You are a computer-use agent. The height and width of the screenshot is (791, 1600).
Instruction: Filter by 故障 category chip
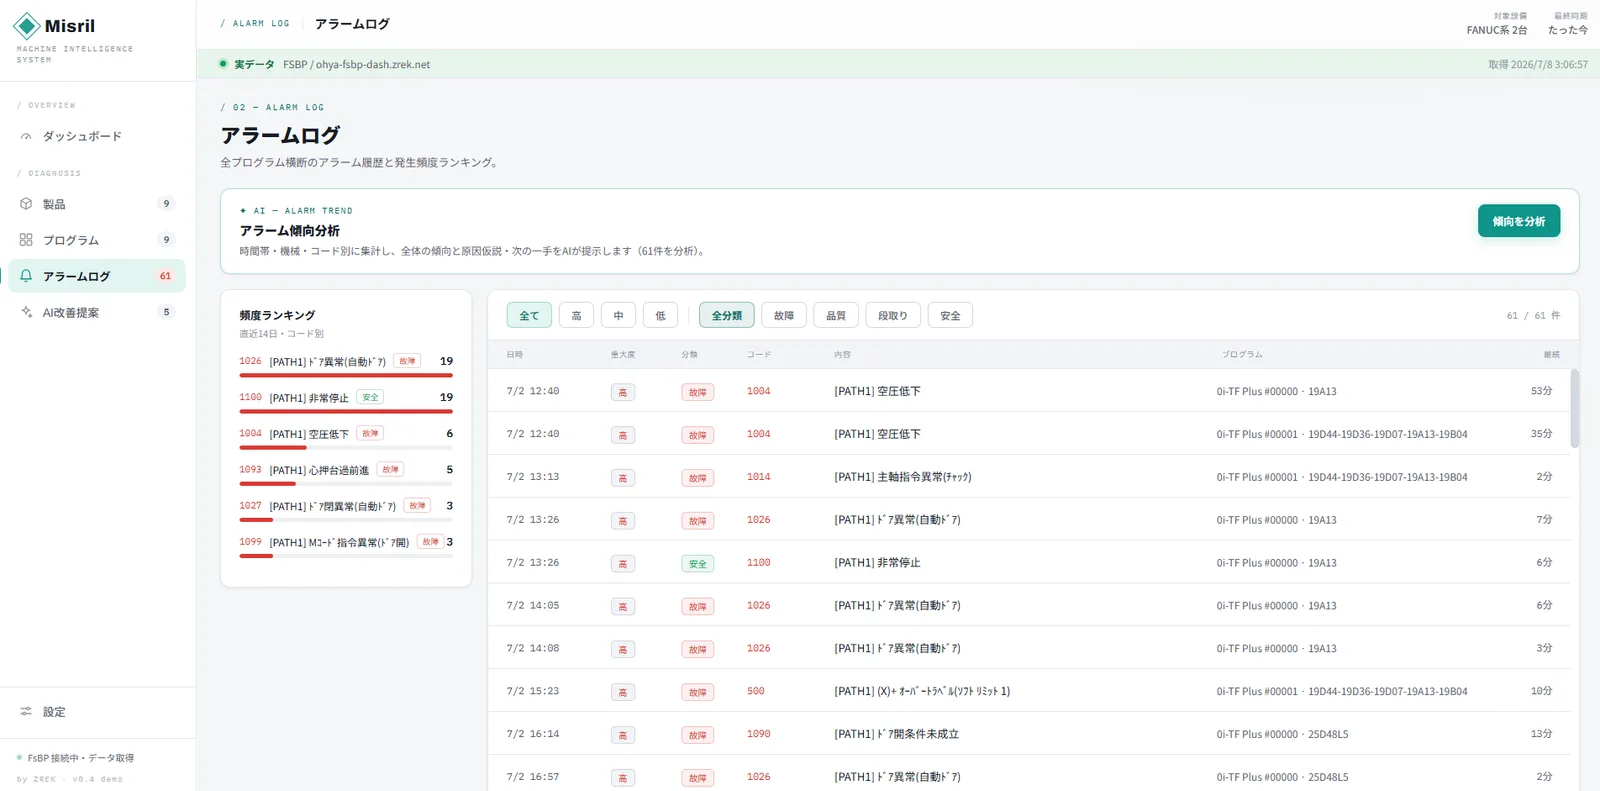784,315
